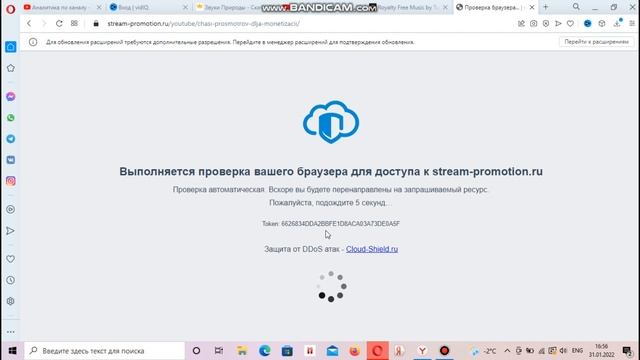Open the snapshot camera icon in address bar
This screenshot has height=360, width=640.
533,24
